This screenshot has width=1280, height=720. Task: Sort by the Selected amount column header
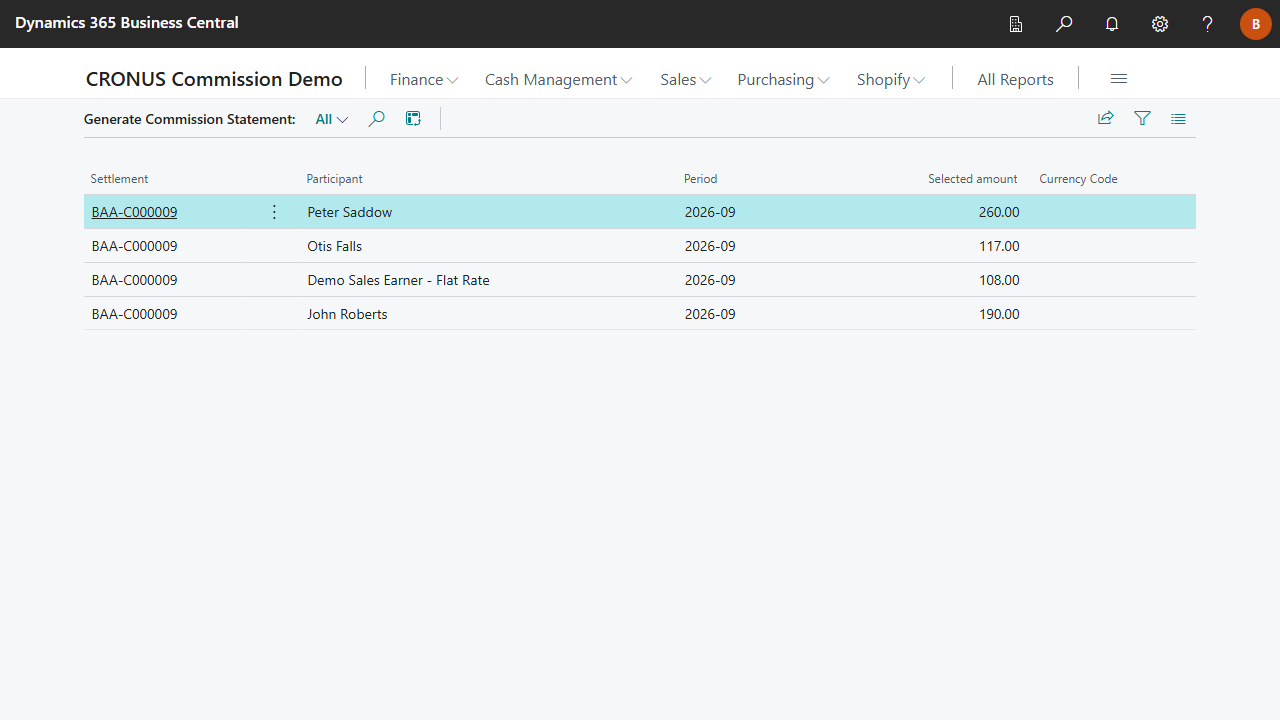tap(972, 179)
